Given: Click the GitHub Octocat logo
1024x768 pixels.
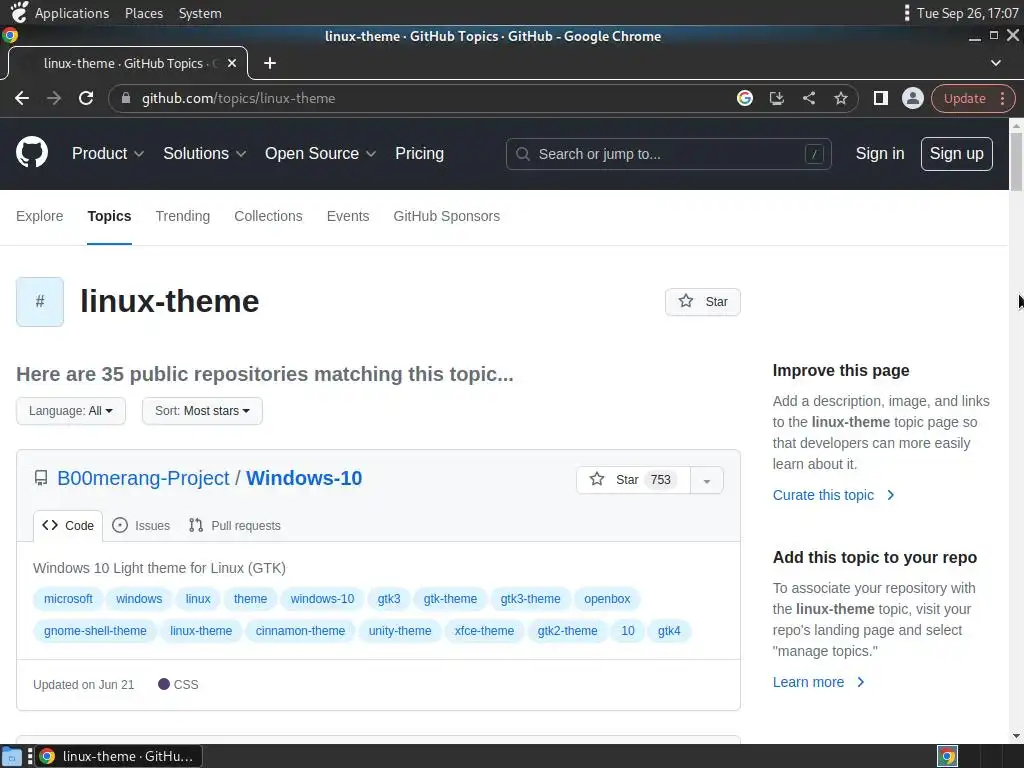Looking at the screenshot, I should (x=32, y=153).
